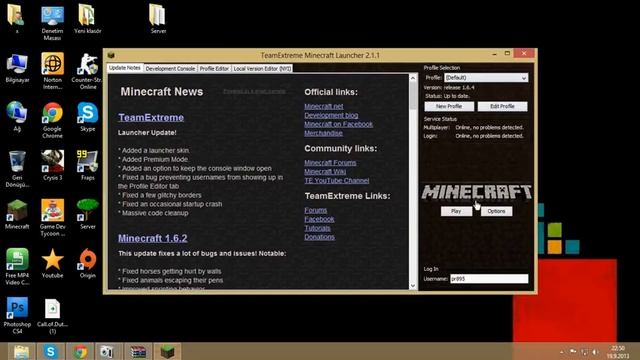Open the Merchandise link
640x360 pixels.
[x=323, y=133]
